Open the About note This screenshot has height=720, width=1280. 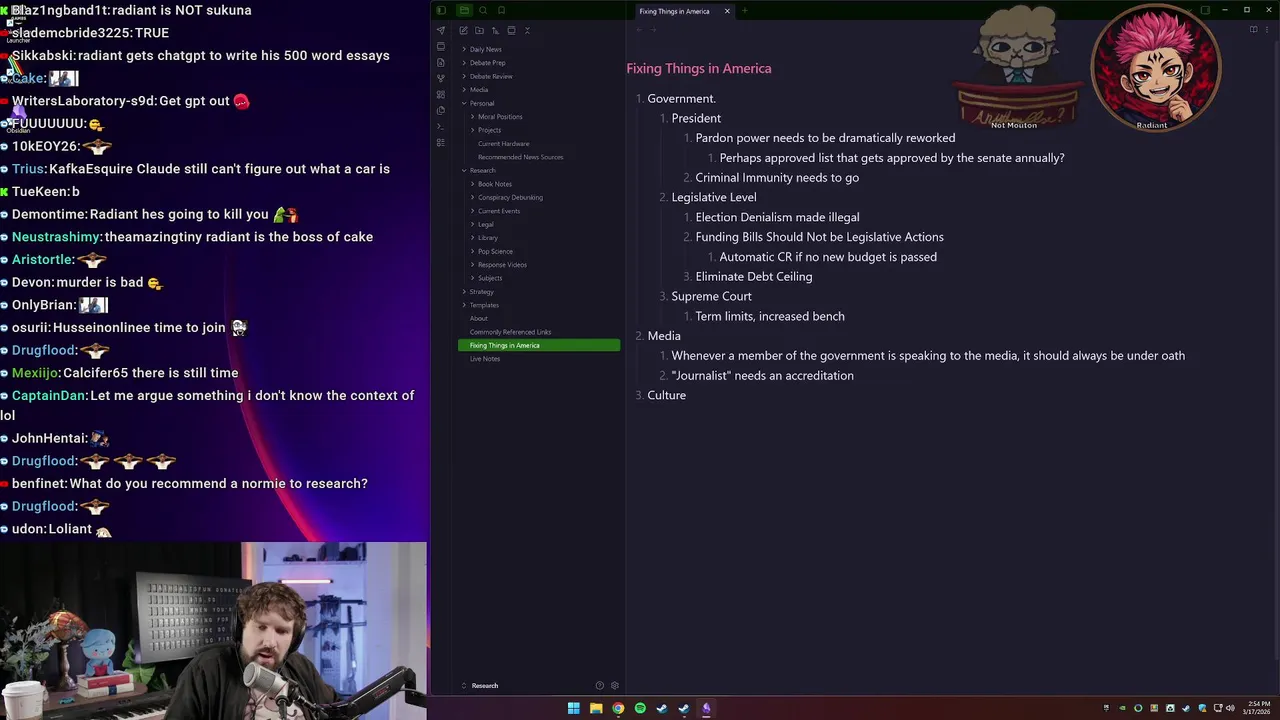click(x=479, y=318)
